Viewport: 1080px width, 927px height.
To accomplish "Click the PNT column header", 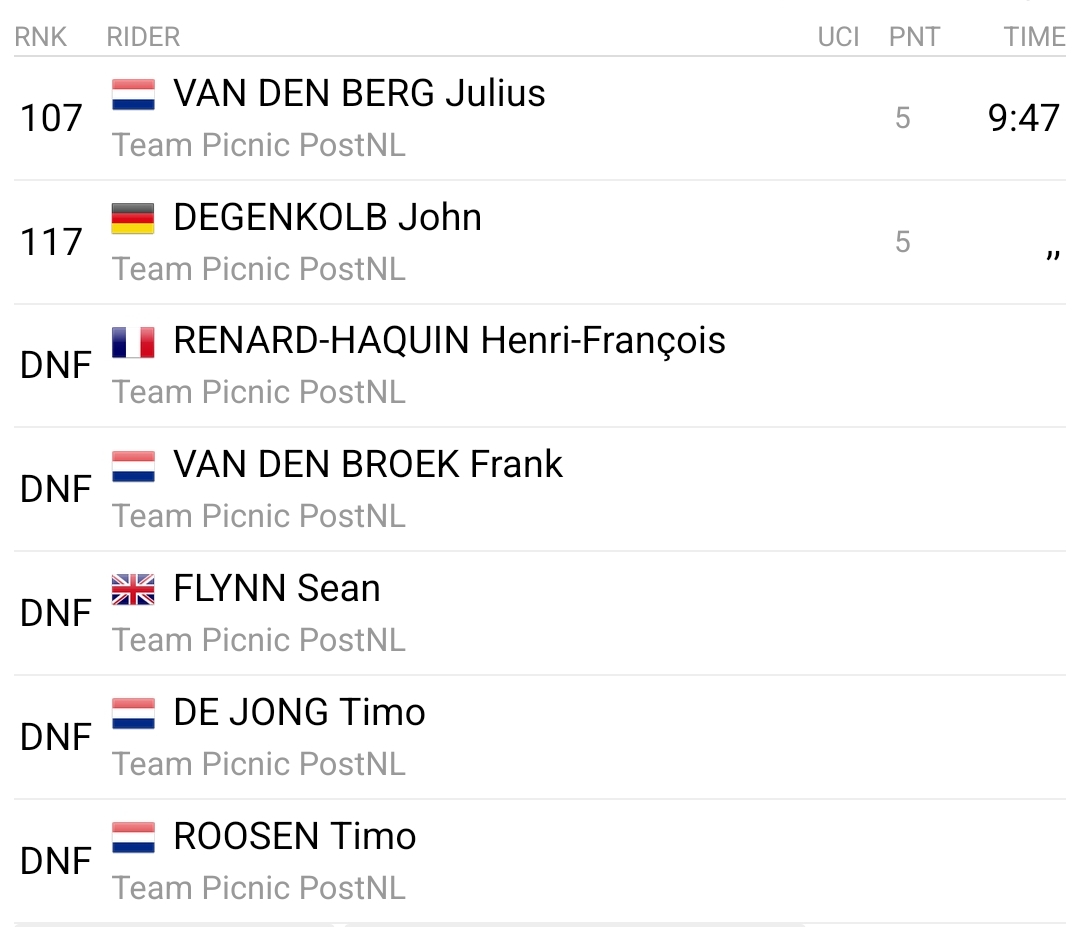I will (914, 38).
